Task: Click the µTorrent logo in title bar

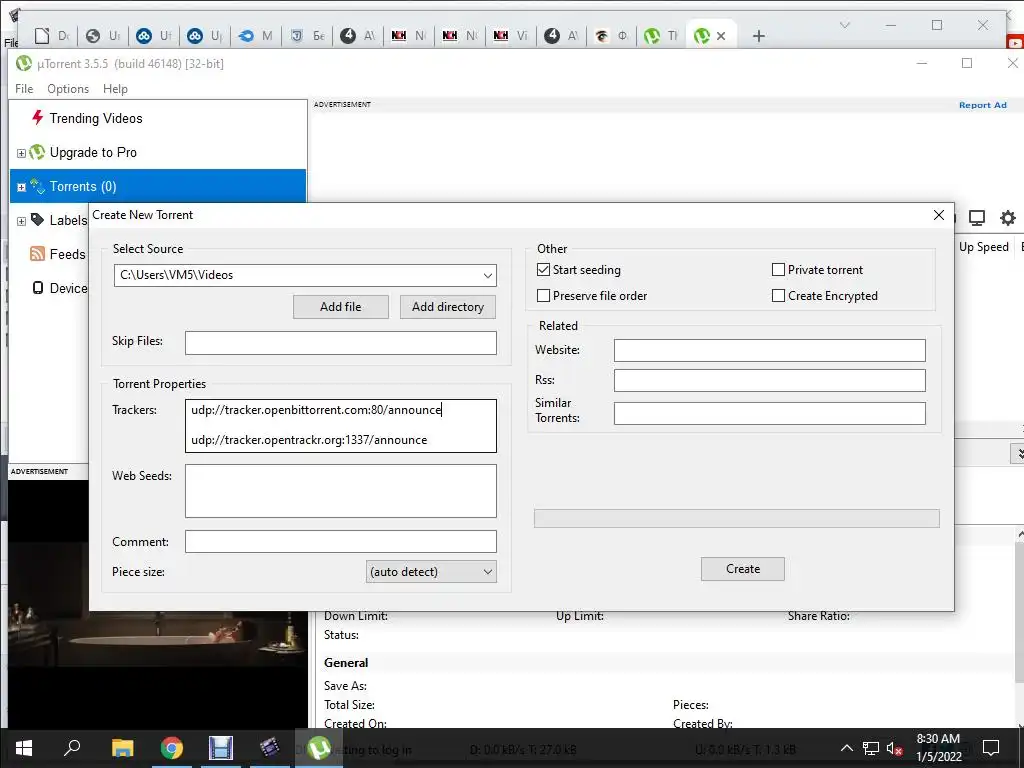Action: 24,63
